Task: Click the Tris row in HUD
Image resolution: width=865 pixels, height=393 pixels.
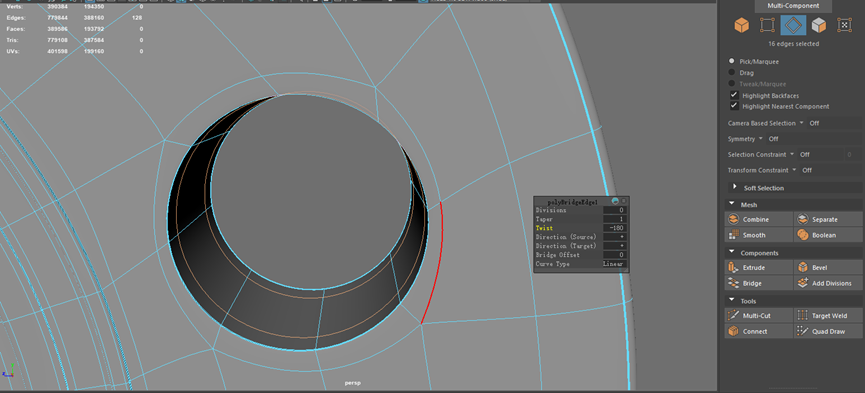Action: [x=74, y=40]
